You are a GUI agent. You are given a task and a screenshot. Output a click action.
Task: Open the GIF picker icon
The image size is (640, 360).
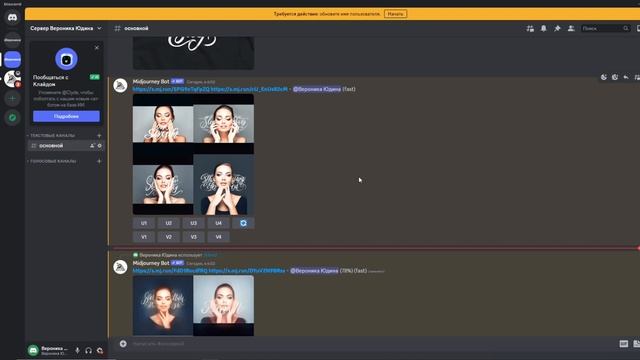623,344
